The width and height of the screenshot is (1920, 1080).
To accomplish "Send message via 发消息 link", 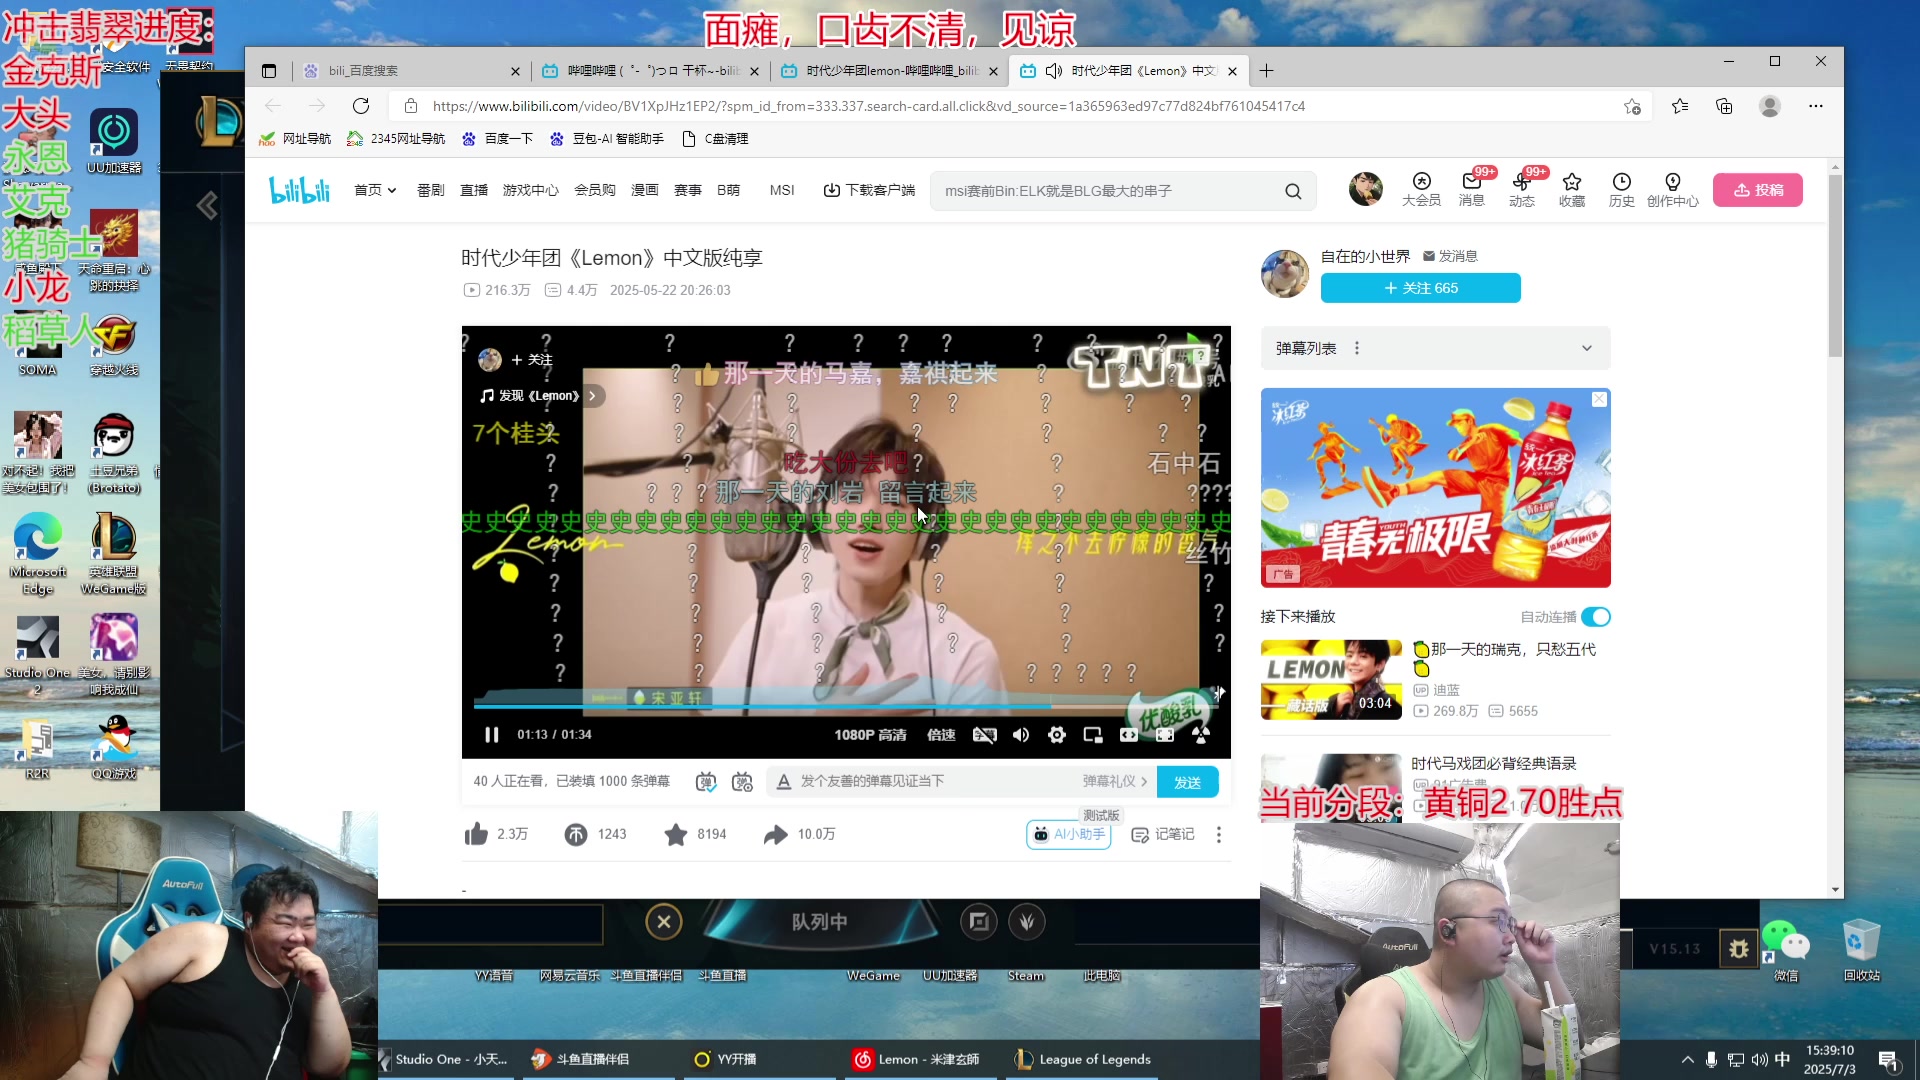I will click(x=1450, y=256).
